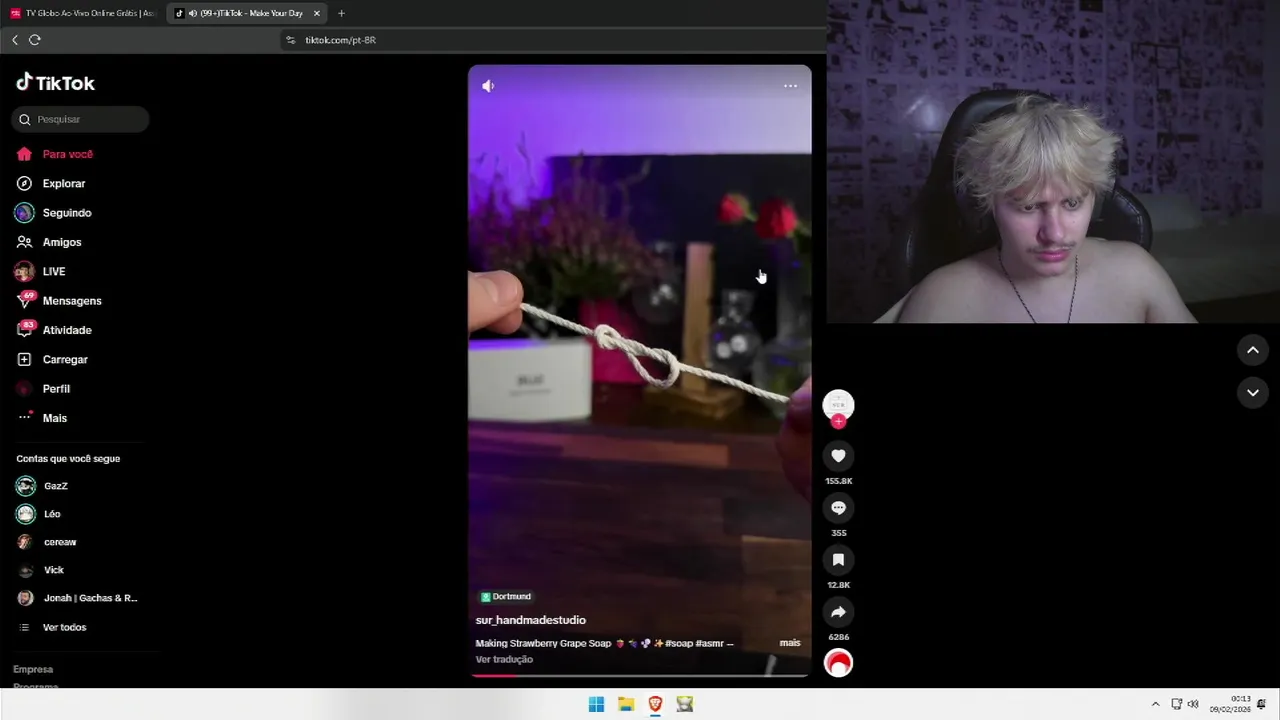The image size is (1280, 720).
Task: Reload the page
Action: 35,40
